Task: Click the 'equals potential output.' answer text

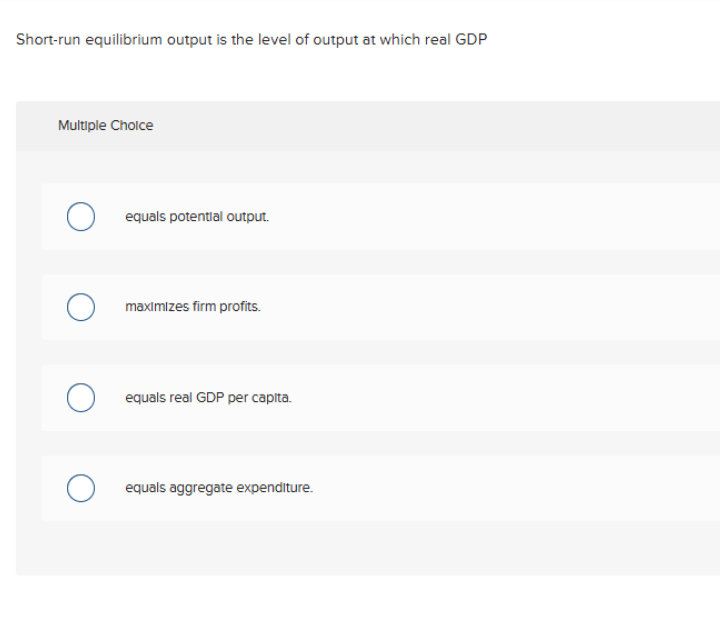Action: click(197, 216)
